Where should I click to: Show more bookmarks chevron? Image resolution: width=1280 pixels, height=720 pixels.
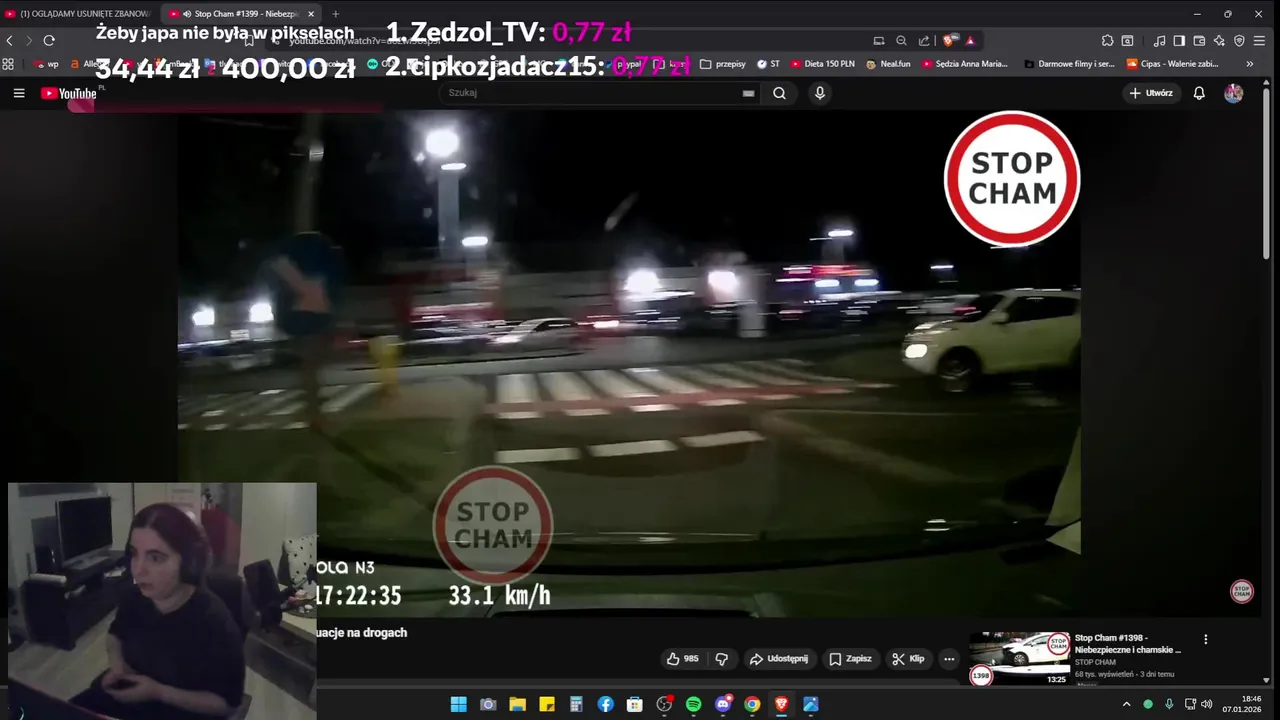(1249, 64)
